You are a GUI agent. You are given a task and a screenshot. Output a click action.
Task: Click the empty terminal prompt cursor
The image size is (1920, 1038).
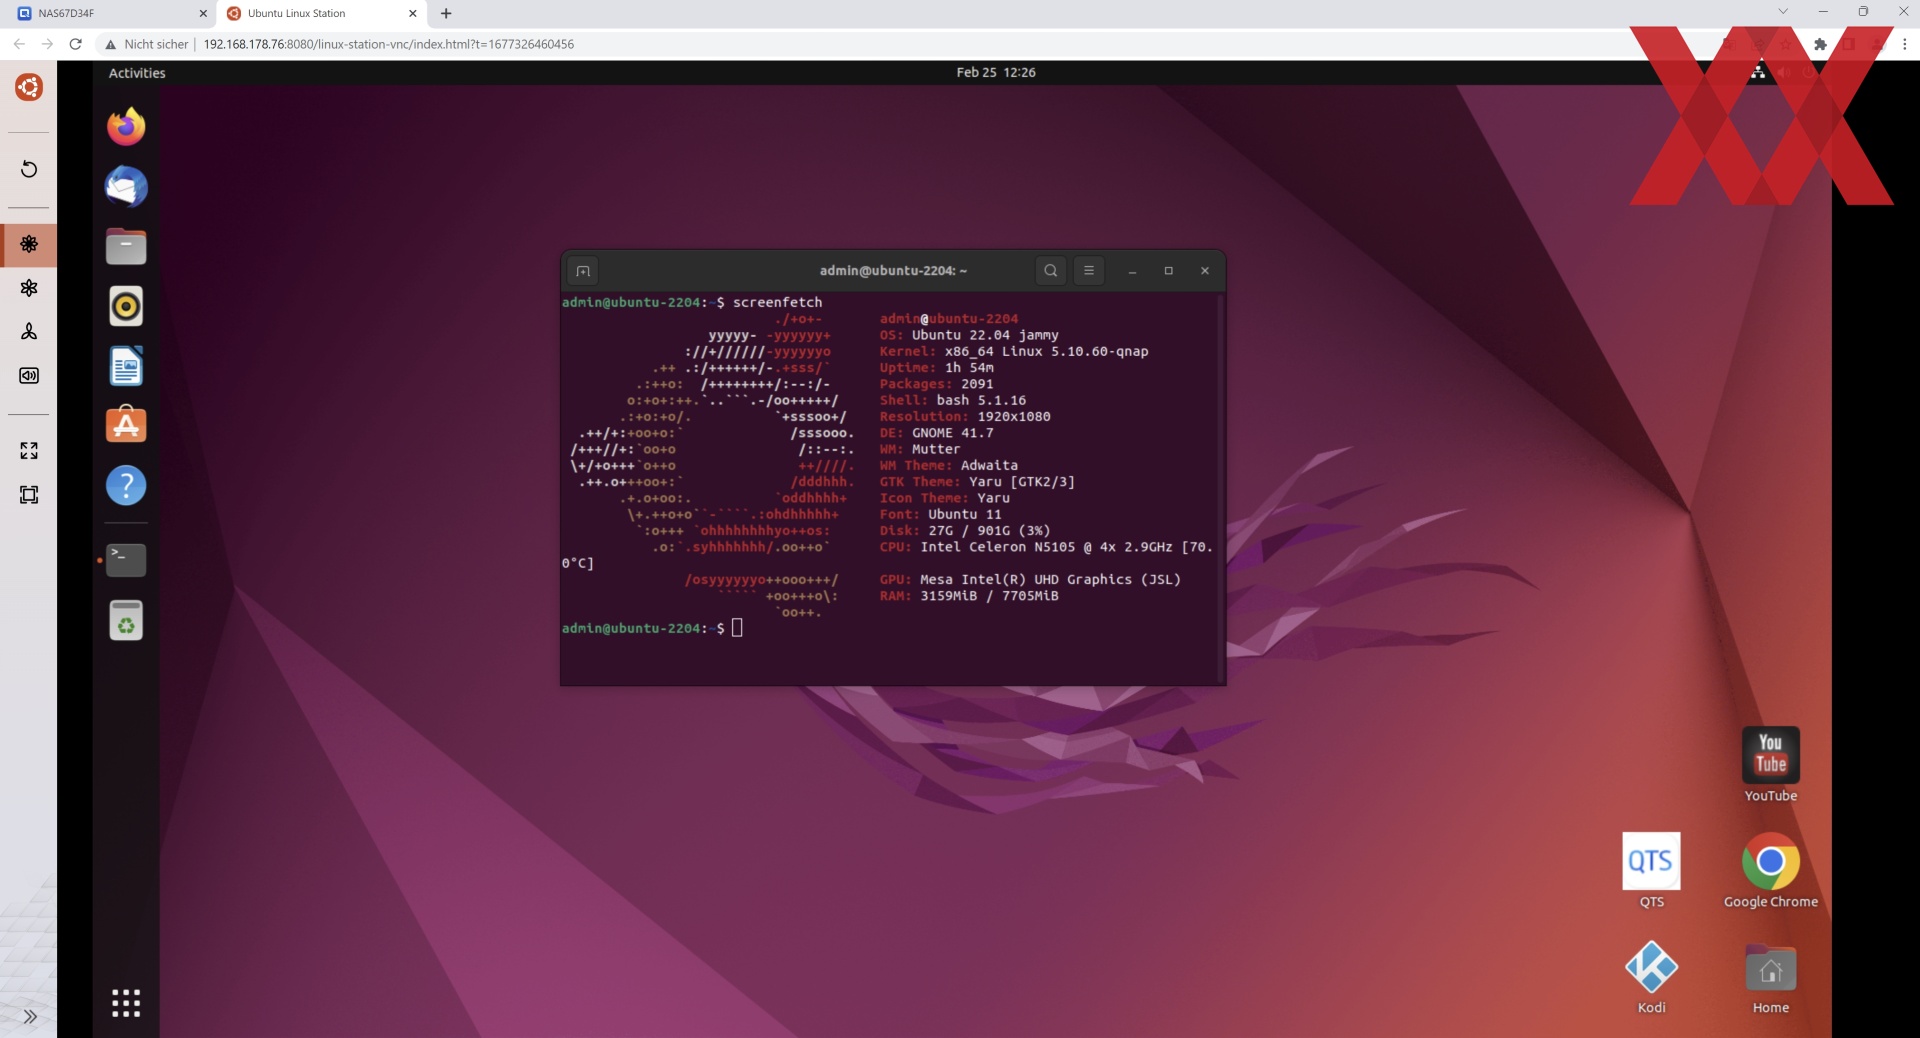click(x=737, y=628)
